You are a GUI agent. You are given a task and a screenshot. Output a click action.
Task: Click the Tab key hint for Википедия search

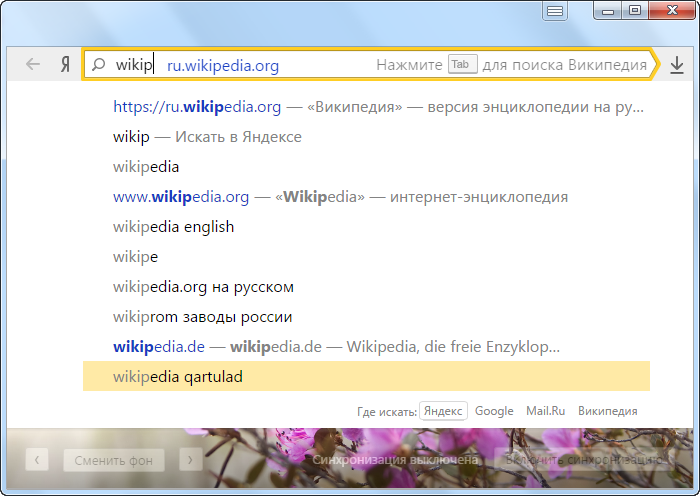[462, 64]
